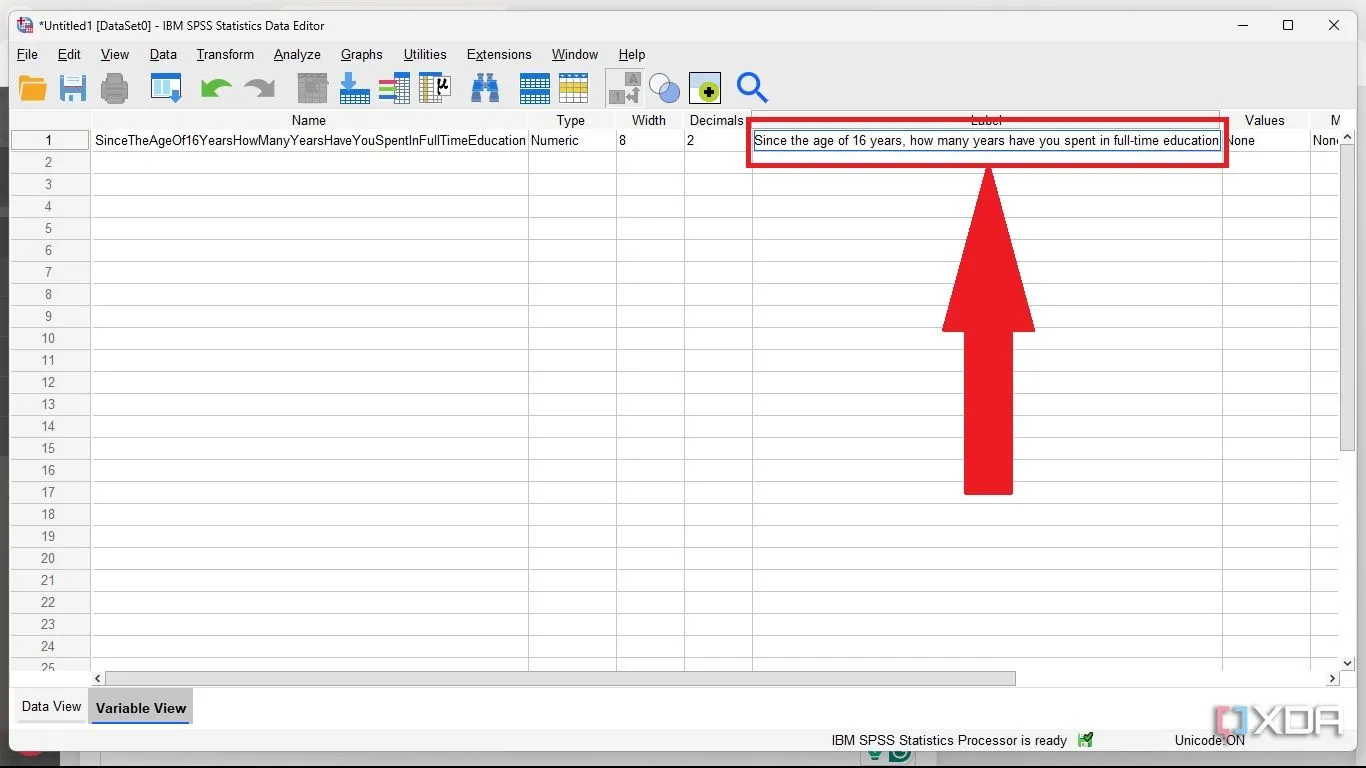Click the SPSS application icon in title bar

pos(25,25)
